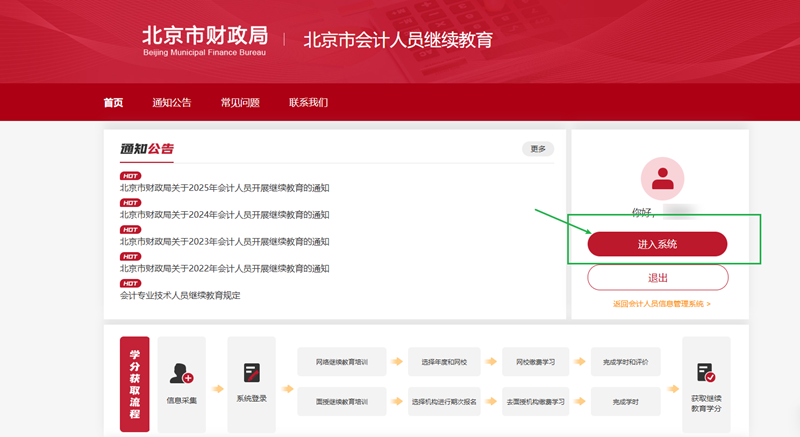This screenshot has width=800, height=437.
Task: Click the HOT badge above 会计专业技术人员继续教育规定
Action: coord(131,284)
